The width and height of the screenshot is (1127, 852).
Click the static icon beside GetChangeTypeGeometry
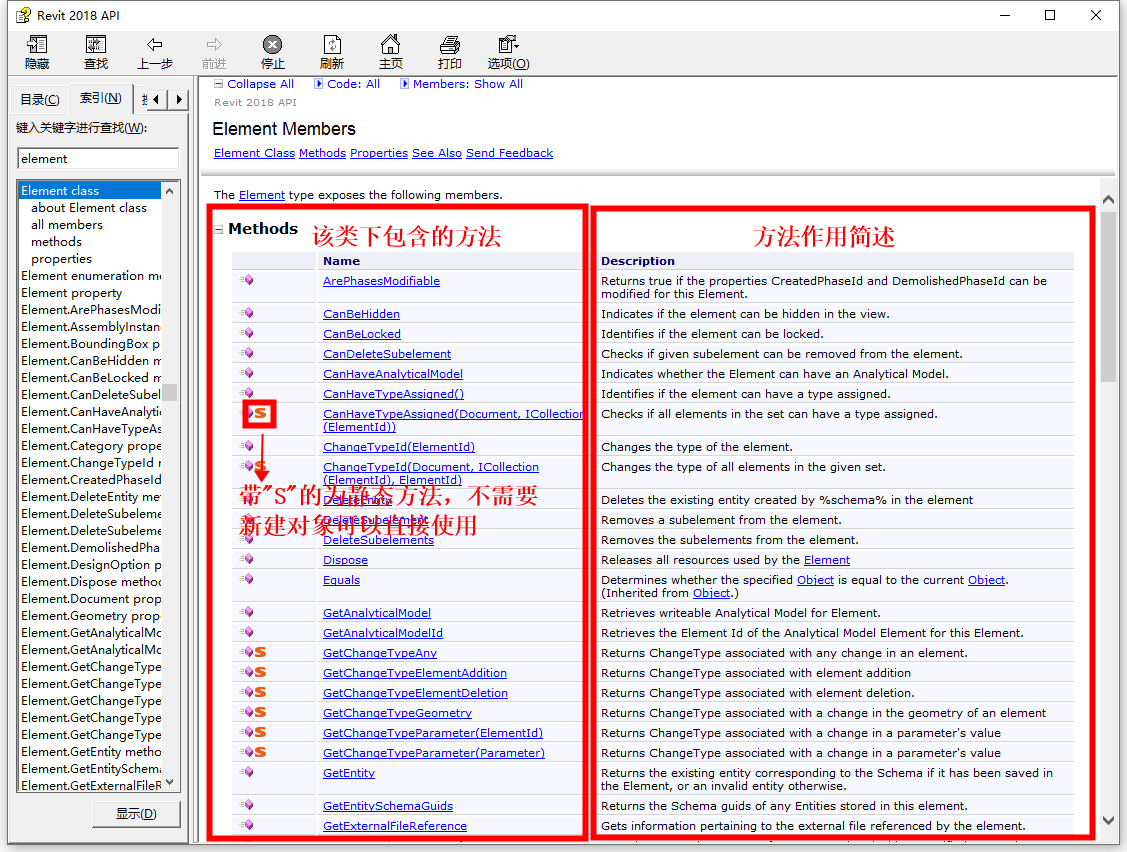click(x=253, y=713)
